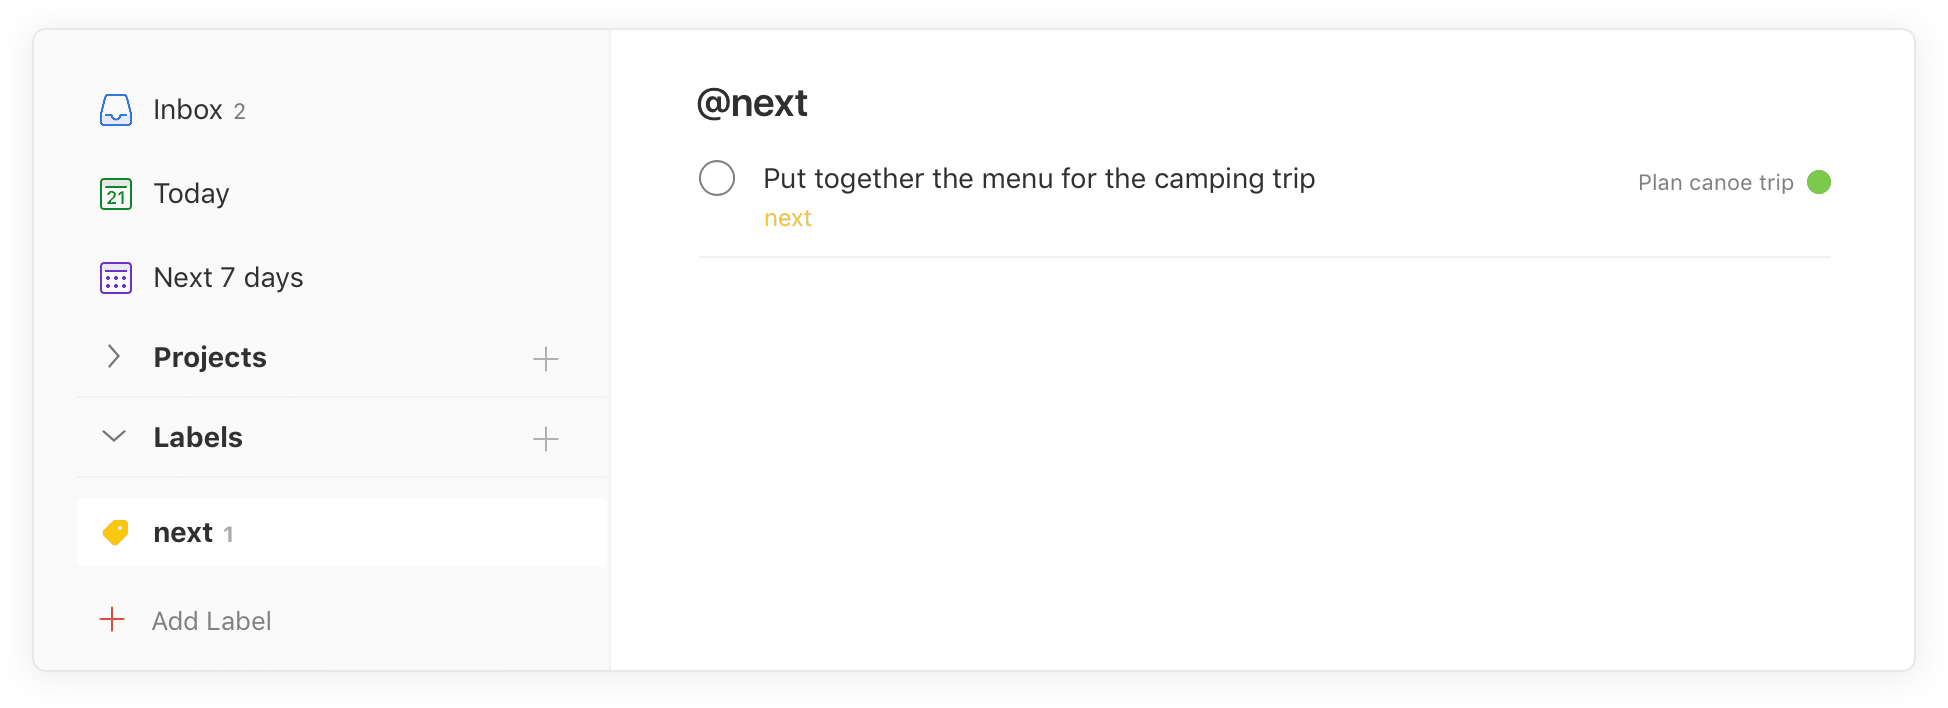Click the yellow tag icon for next label

116,533
